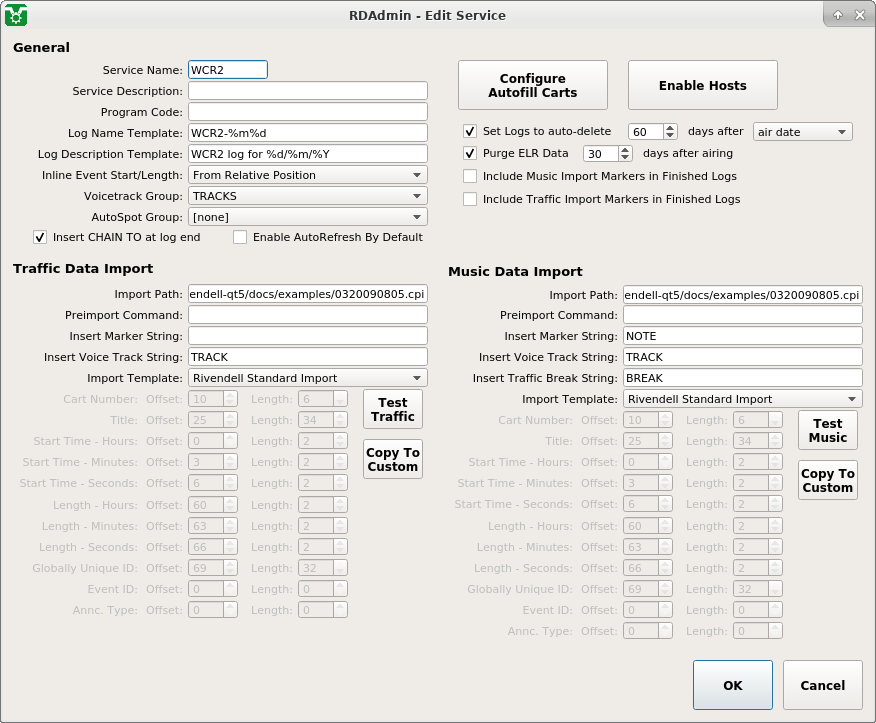Image resolution: width=876 pixels, height=723 pixels.
Task: Confirm changes with the OK button
Action: (x=733, y=685)
